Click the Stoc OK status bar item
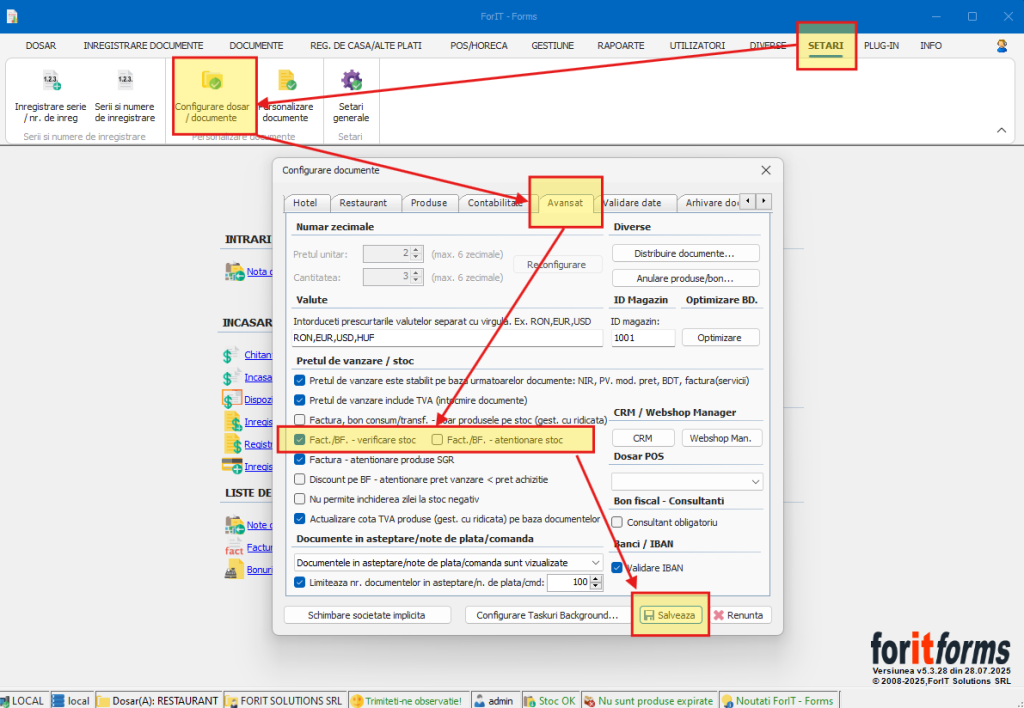This screenshot has width=1024, height=708. click(x=549, y=700)
